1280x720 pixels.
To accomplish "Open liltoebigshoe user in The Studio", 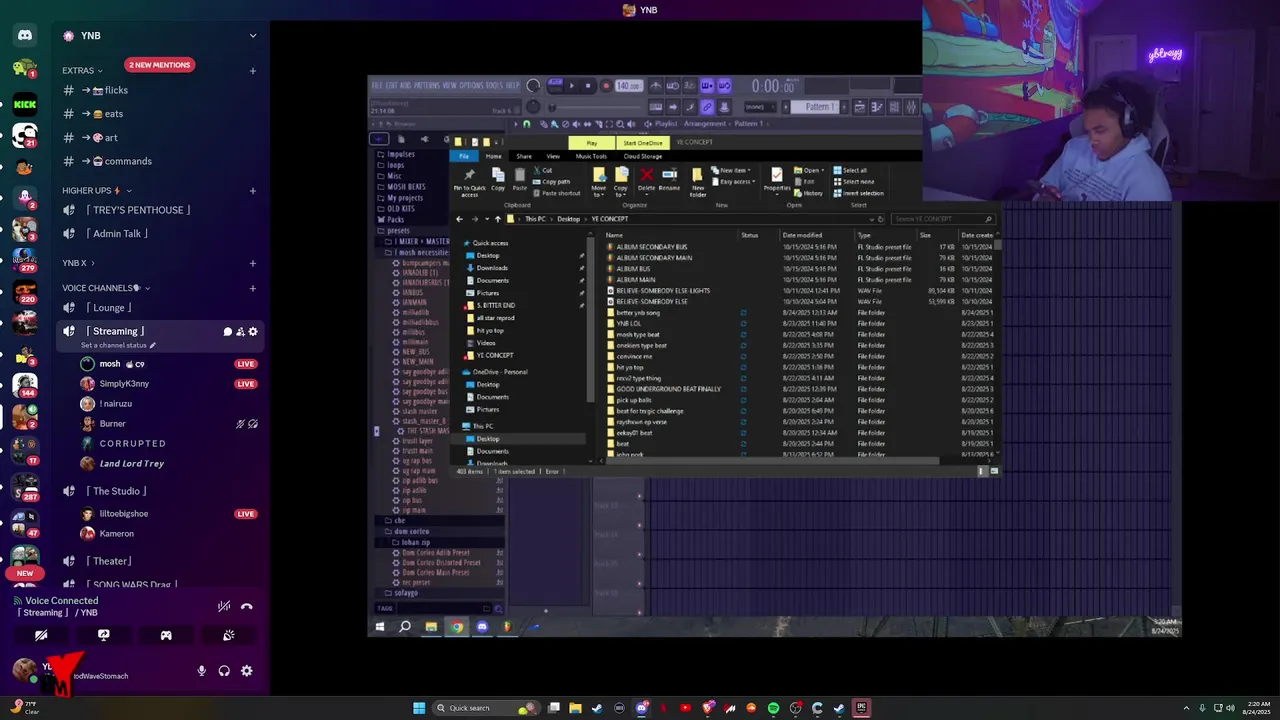I will coord(168,514).
